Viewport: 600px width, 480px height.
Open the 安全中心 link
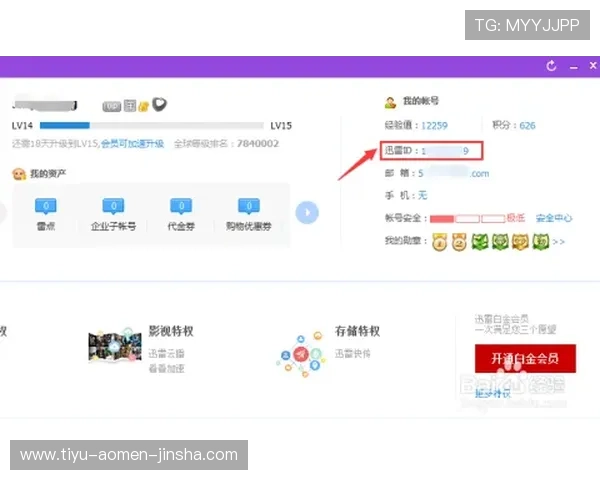tap(553, 218)
